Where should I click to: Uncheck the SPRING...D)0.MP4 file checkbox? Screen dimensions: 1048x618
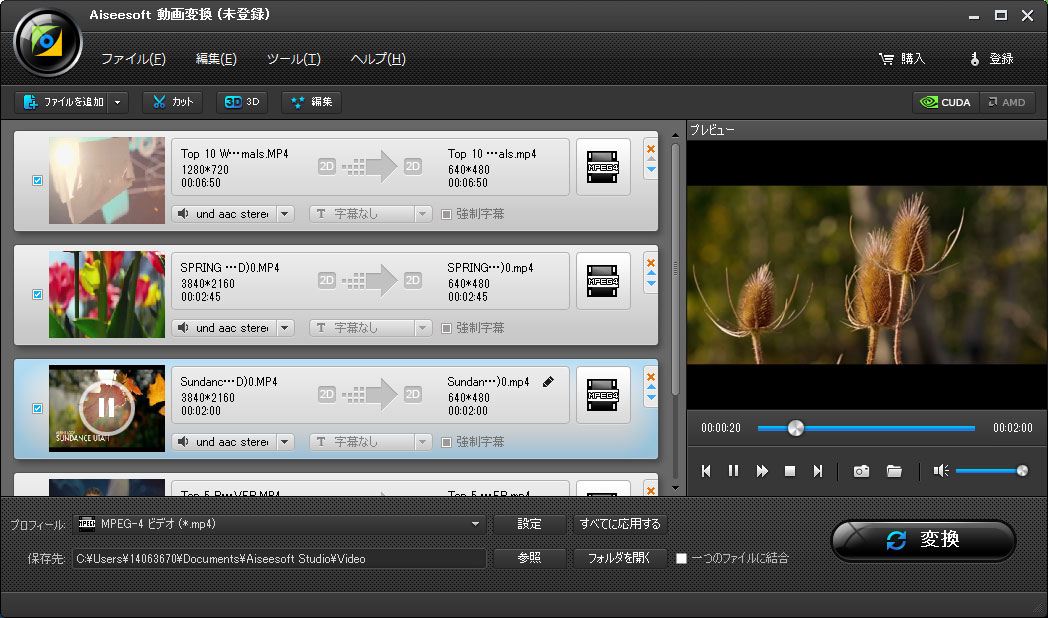pos(37,295)
